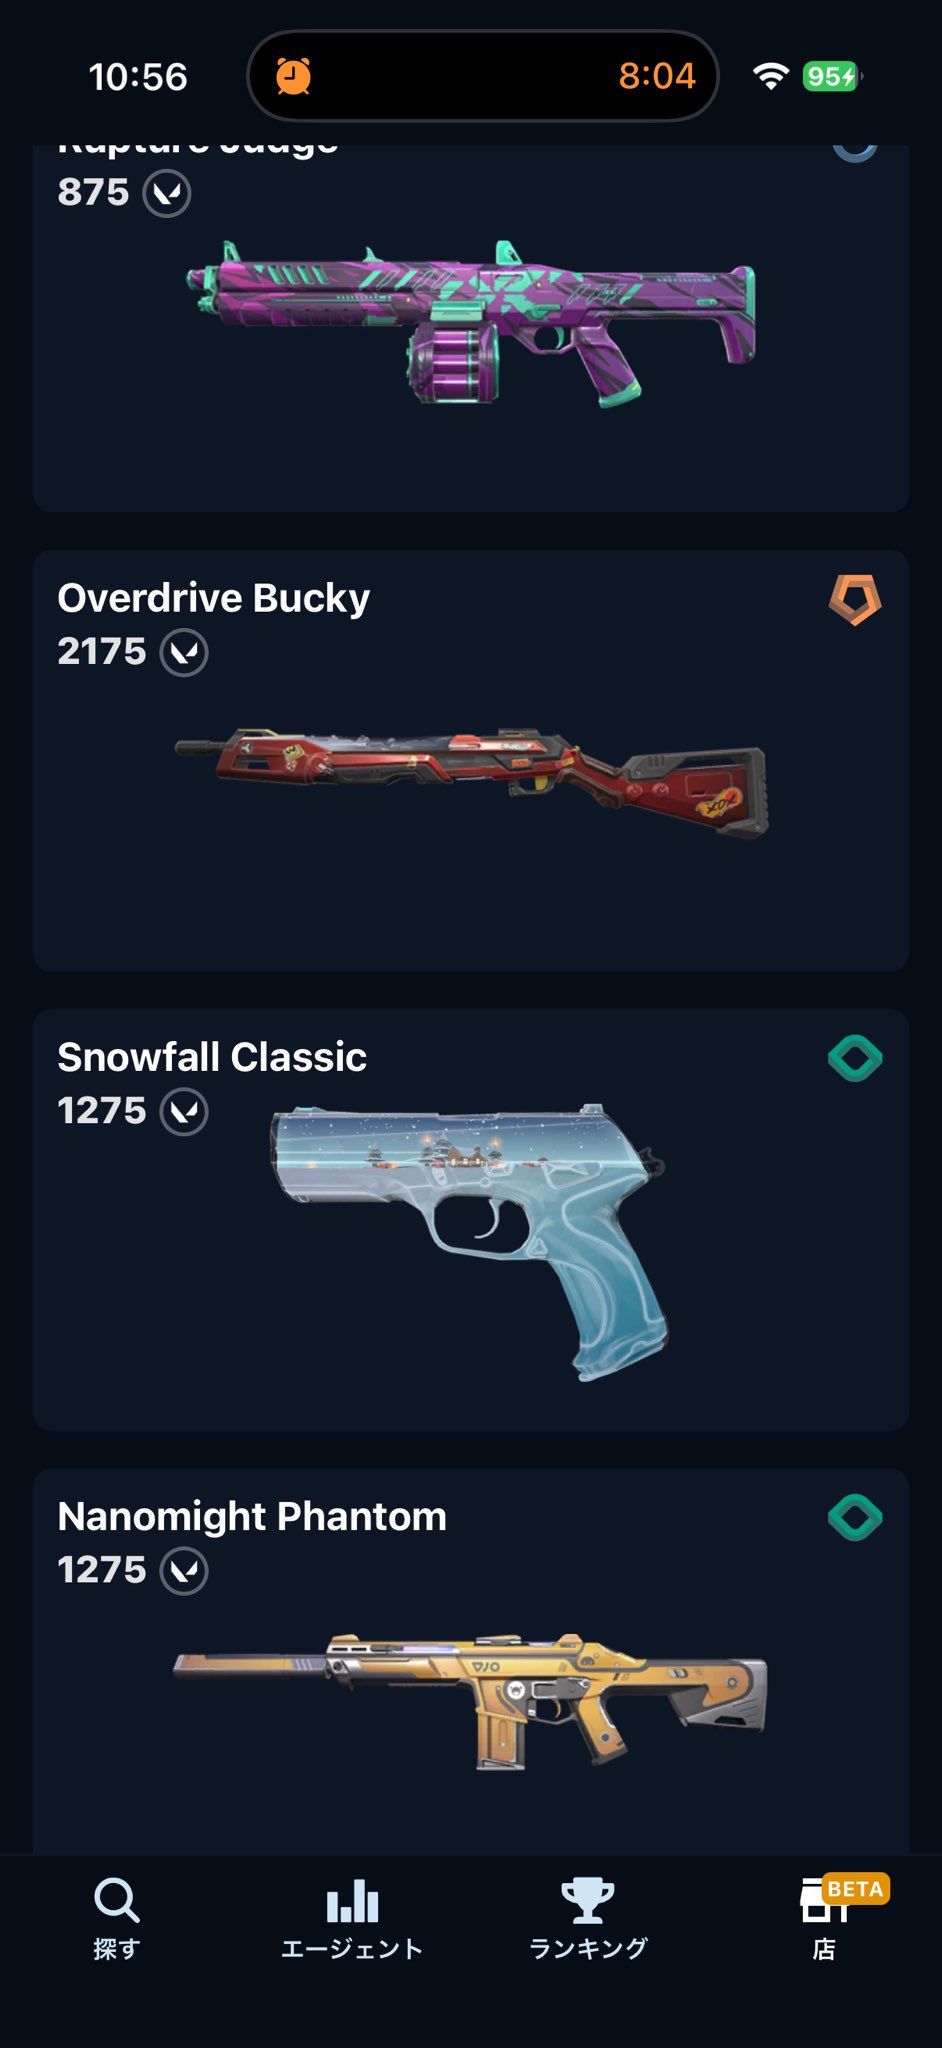Tap the green tier icon on Snowfall Classic
The width and height of the screenshot is (942, 2048).
(x=855, y=1058)
